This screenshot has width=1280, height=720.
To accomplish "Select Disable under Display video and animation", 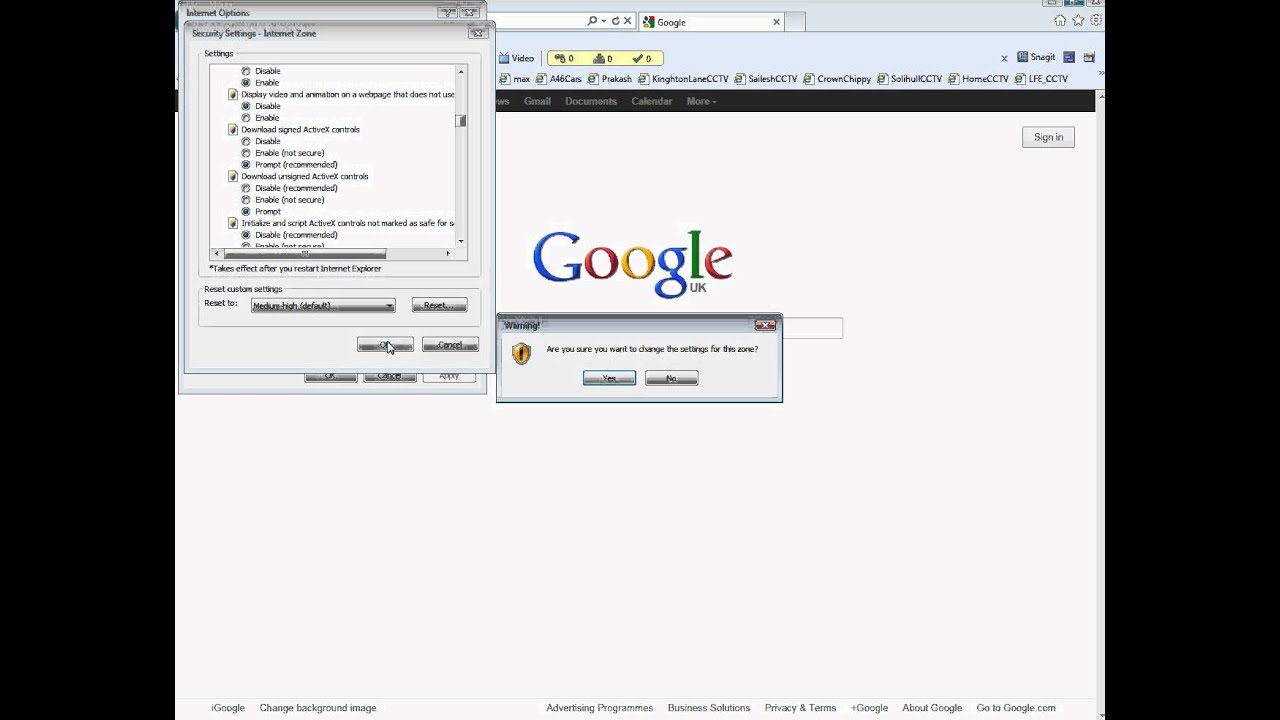I will (246, 106).
